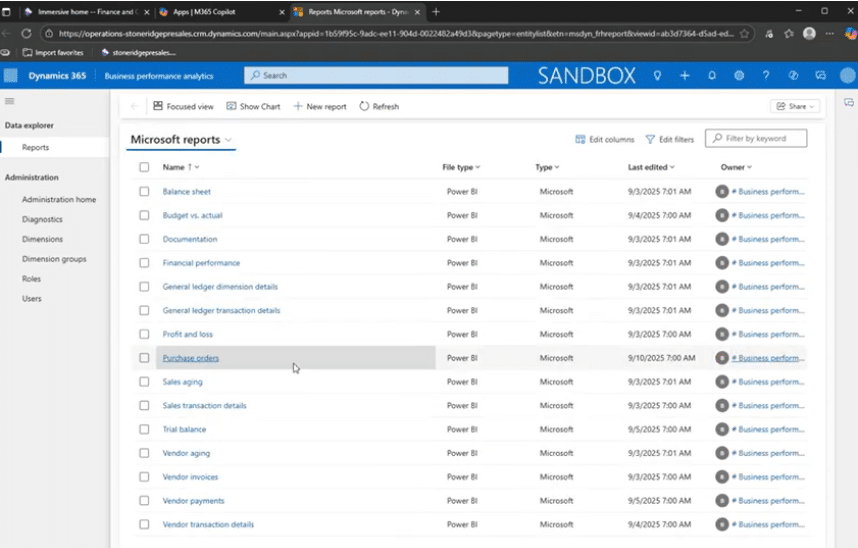This screenshot has height=548, width=858.
Task: Click the plus icon in blue header
Action: click(685, 76)
